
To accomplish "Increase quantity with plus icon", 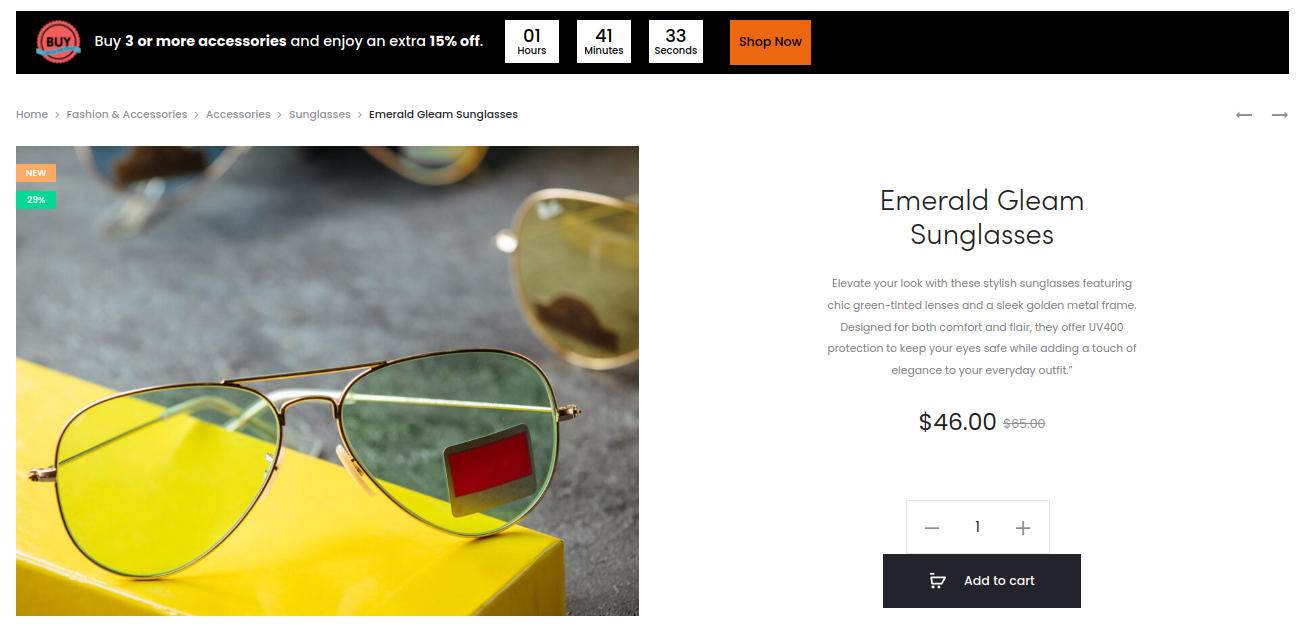I will coord(1022,528).
